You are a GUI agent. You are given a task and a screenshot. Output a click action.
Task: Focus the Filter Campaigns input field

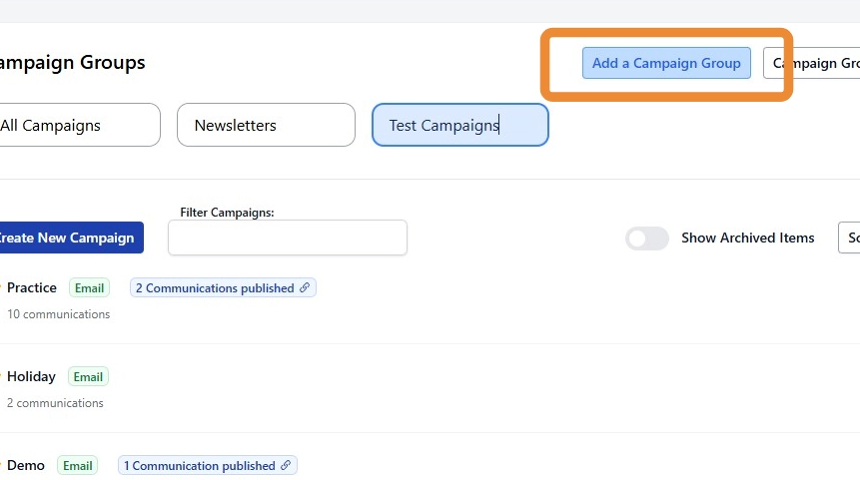click(288, 238)
